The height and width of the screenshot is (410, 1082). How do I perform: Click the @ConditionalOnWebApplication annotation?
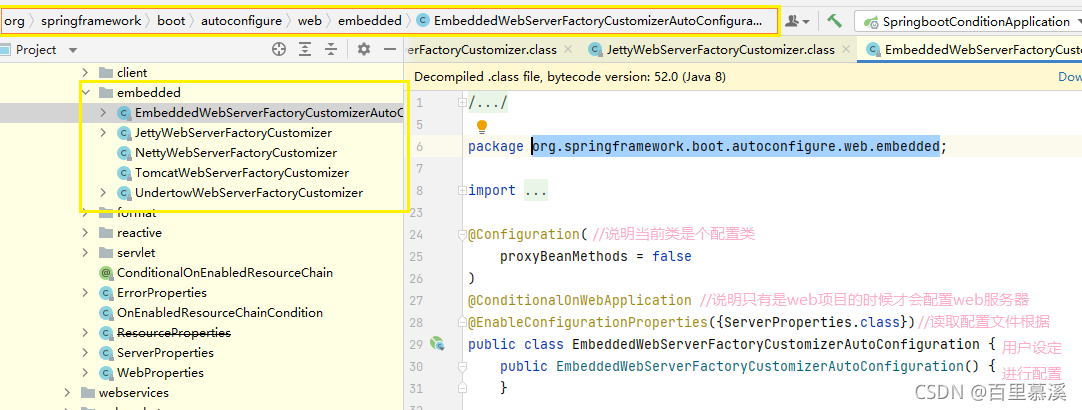coord(580,300)
